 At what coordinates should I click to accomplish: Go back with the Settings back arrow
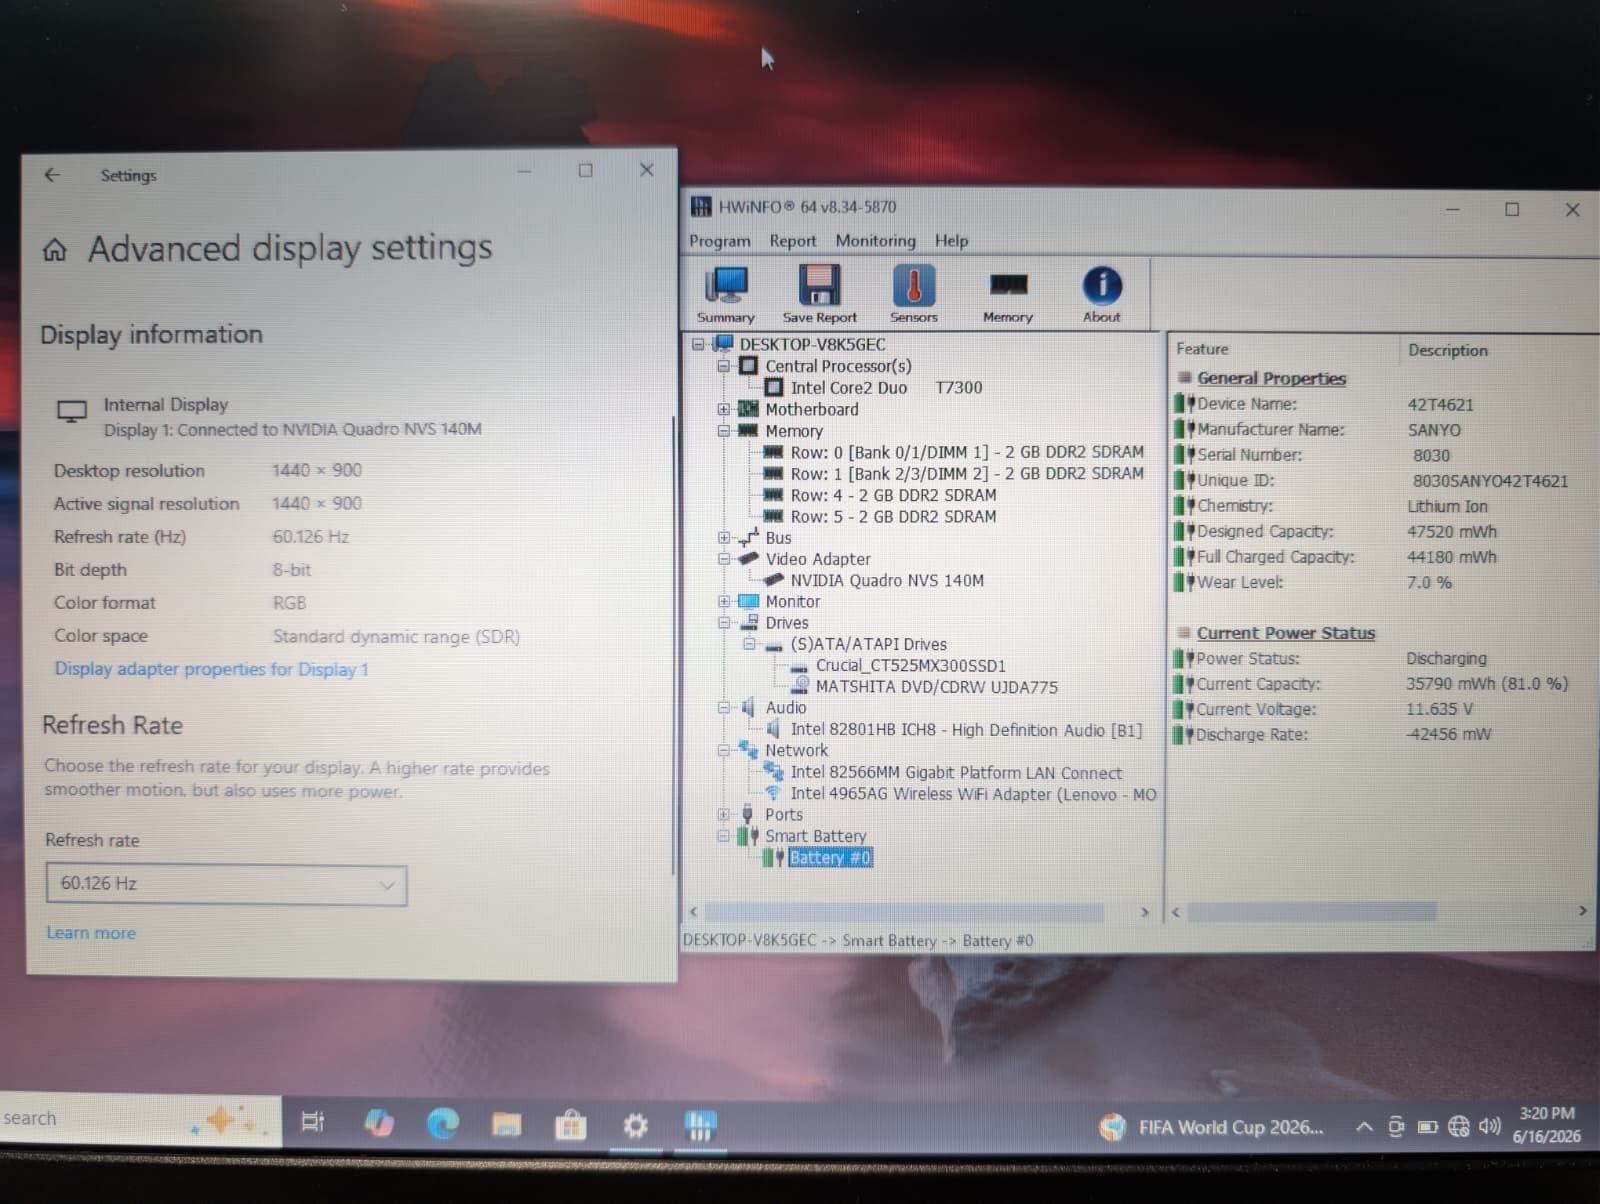[x=52, y=175]
